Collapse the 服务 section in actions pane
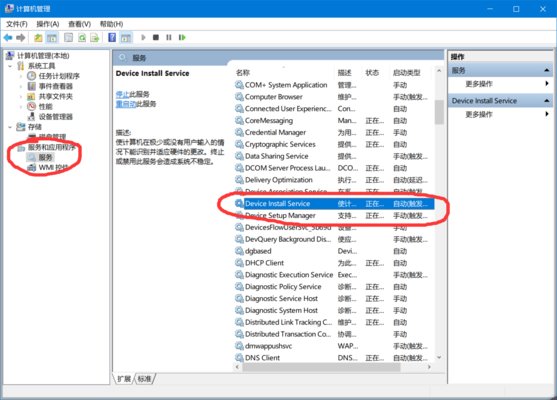 coord(546,71)
